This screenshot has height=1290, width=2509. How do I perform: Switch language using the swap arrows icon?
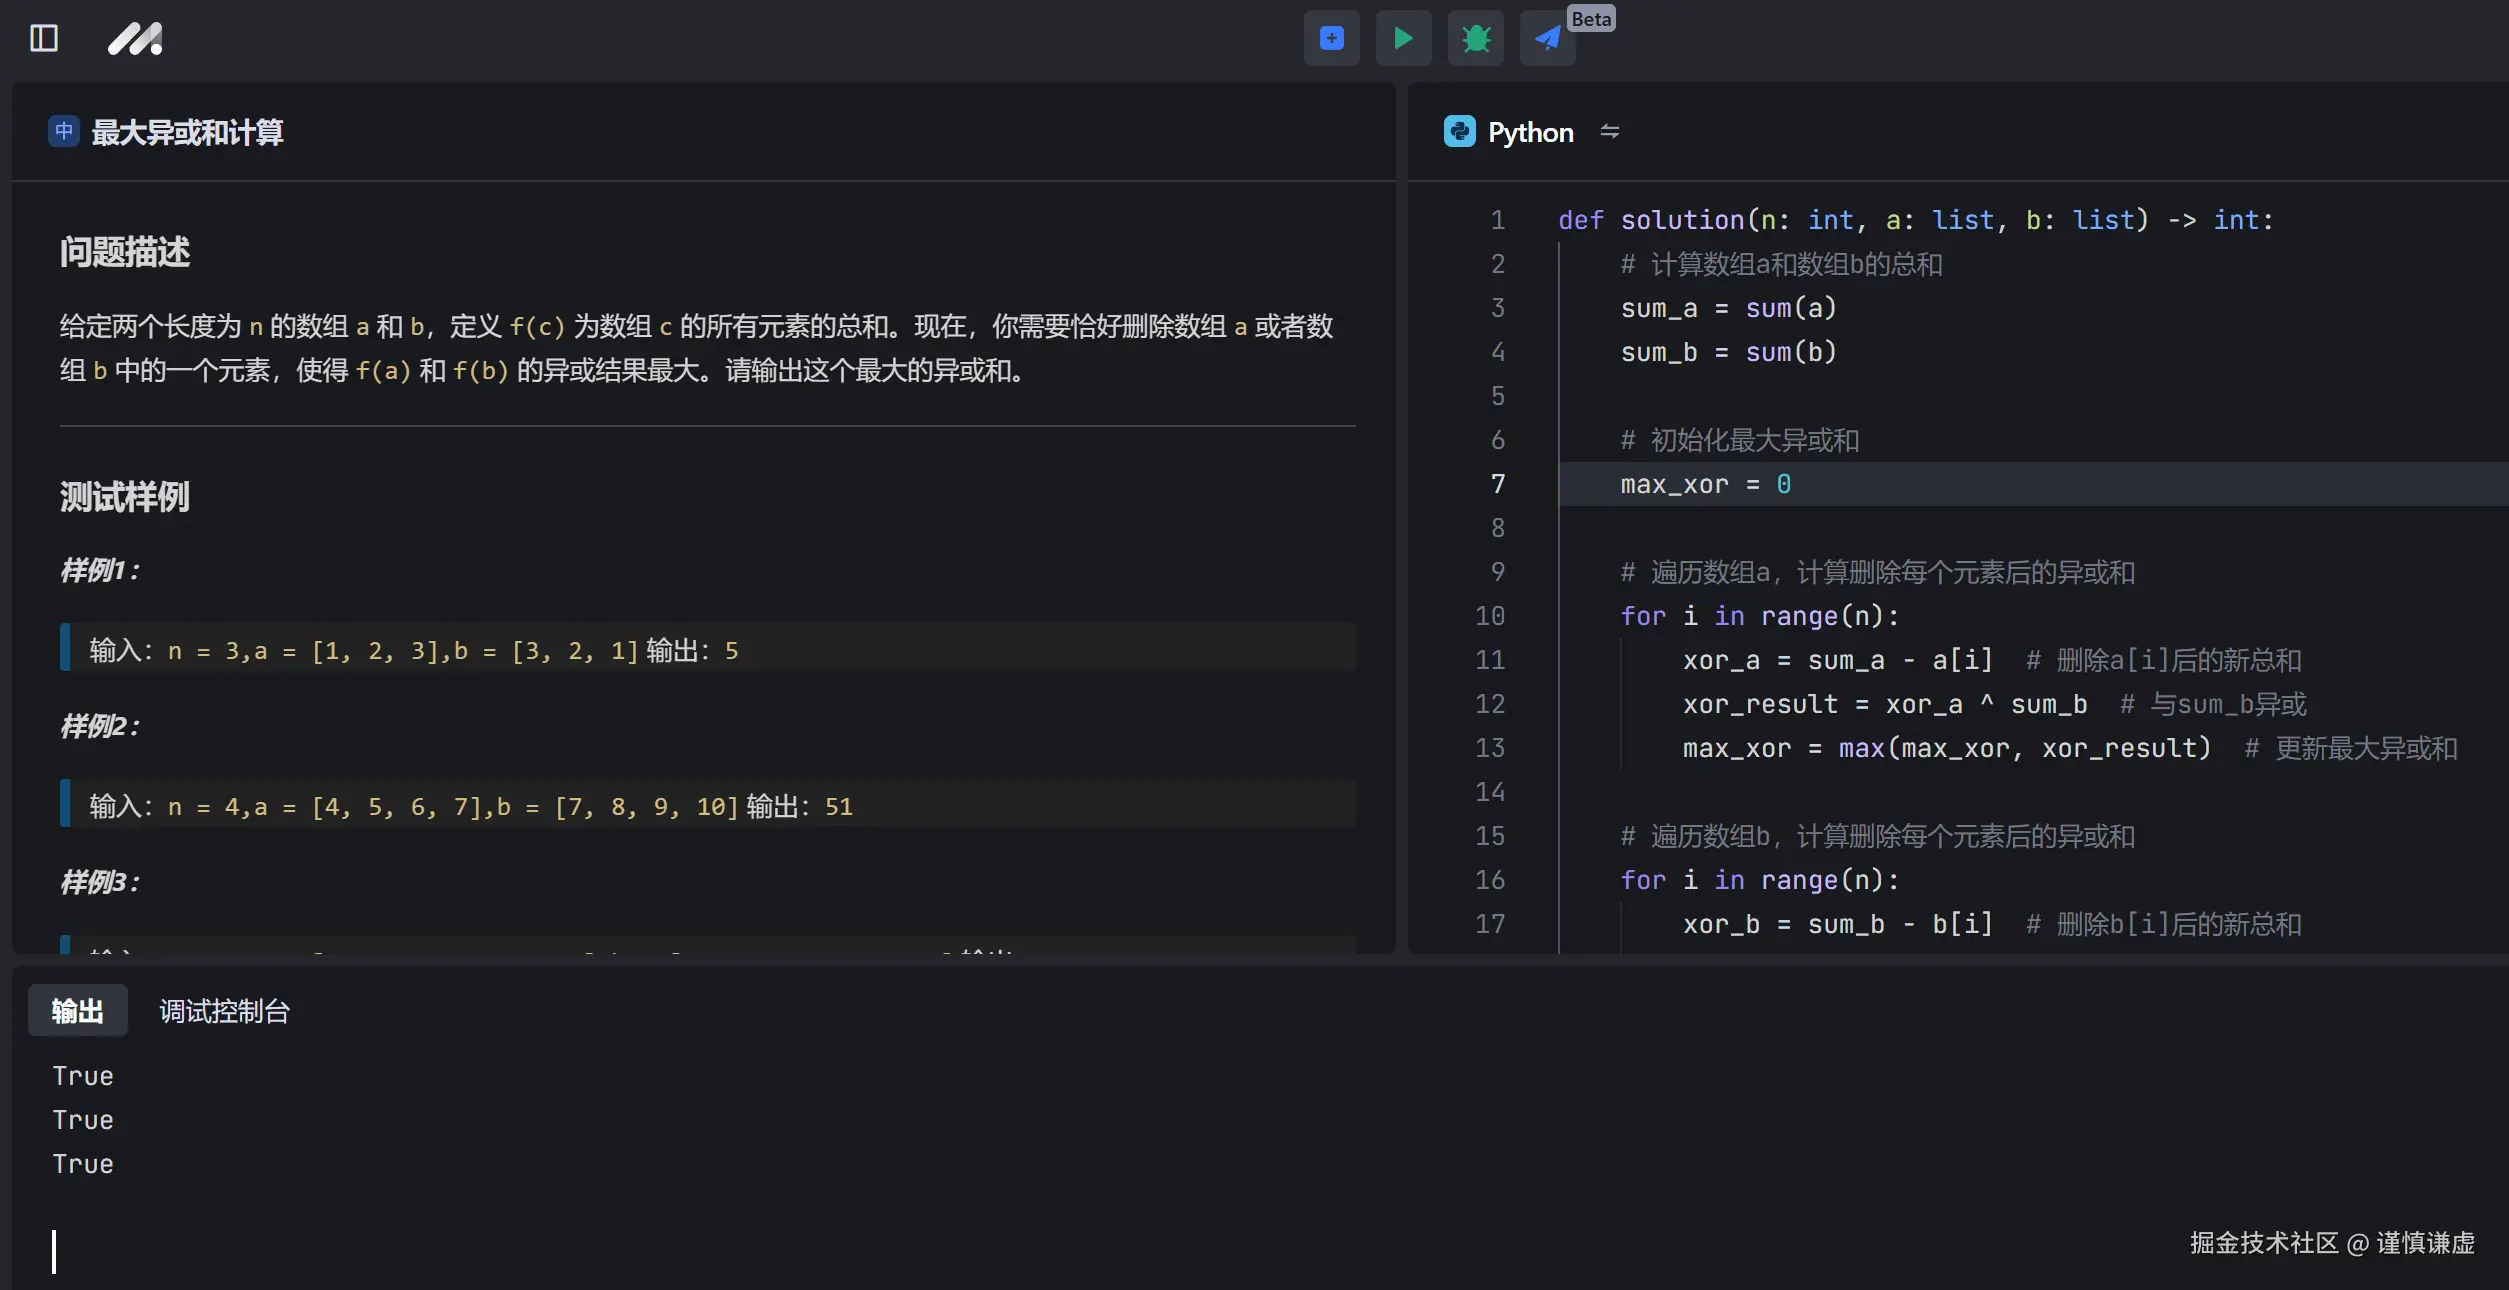(1609, 131)
